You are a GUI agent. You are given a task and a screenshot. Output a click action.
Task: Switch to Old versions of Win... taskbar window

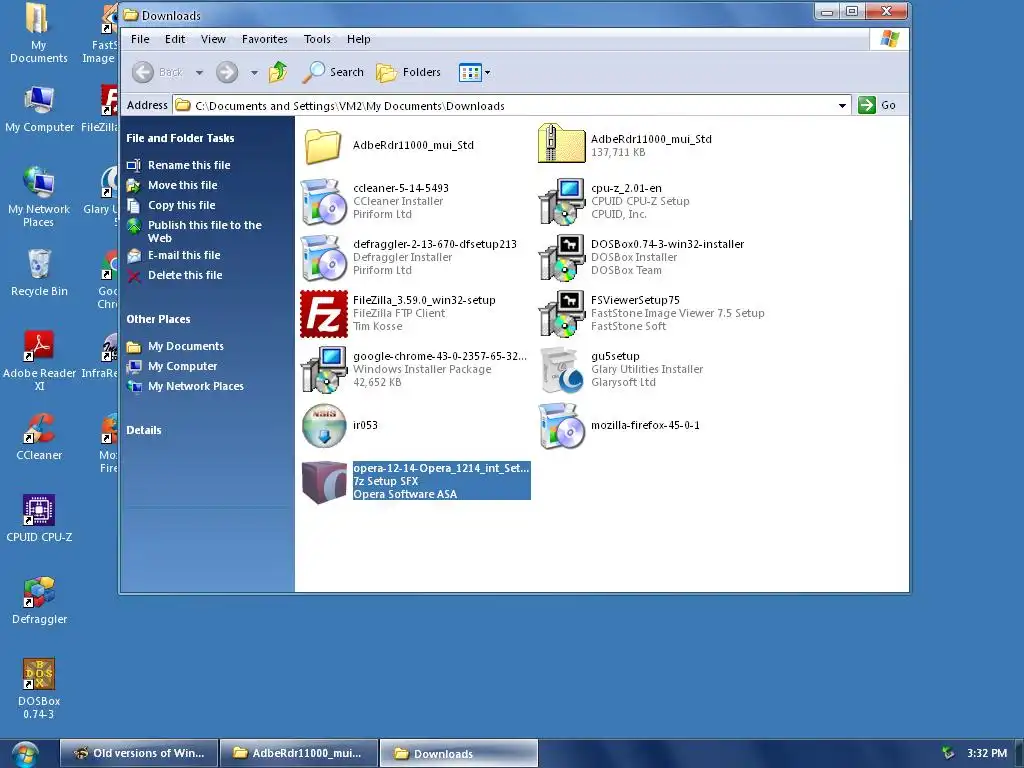(139, 753)
